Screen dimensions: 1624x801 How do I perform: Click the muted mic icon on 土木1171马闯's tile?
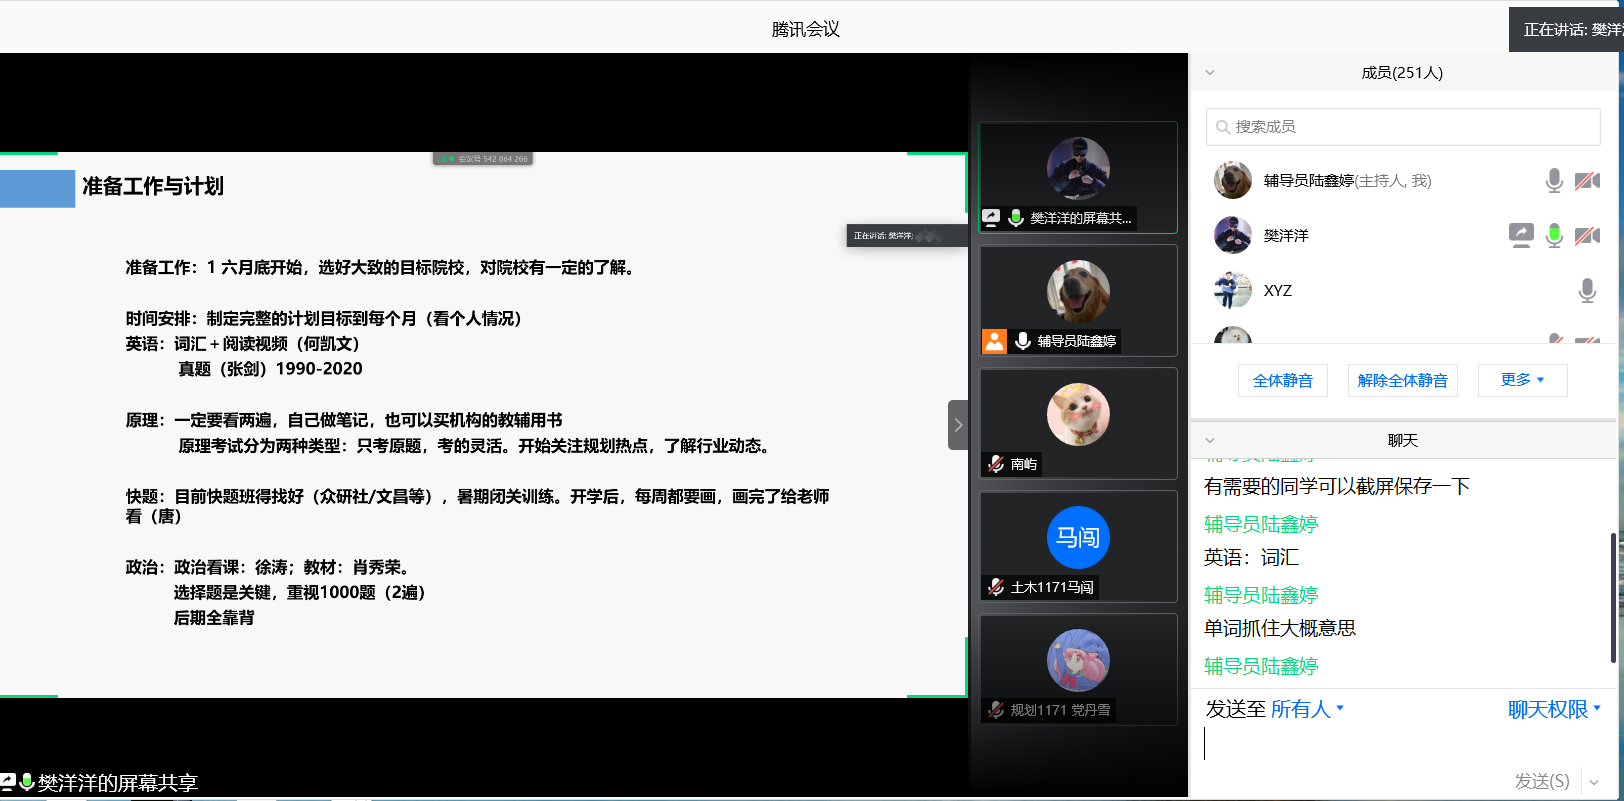tap(996, 587)
